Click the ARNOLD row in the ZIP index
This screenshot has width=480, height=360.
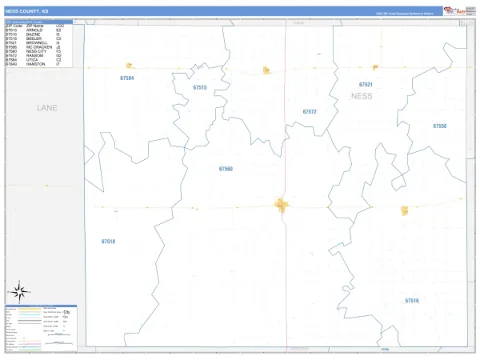pos(34,30)
